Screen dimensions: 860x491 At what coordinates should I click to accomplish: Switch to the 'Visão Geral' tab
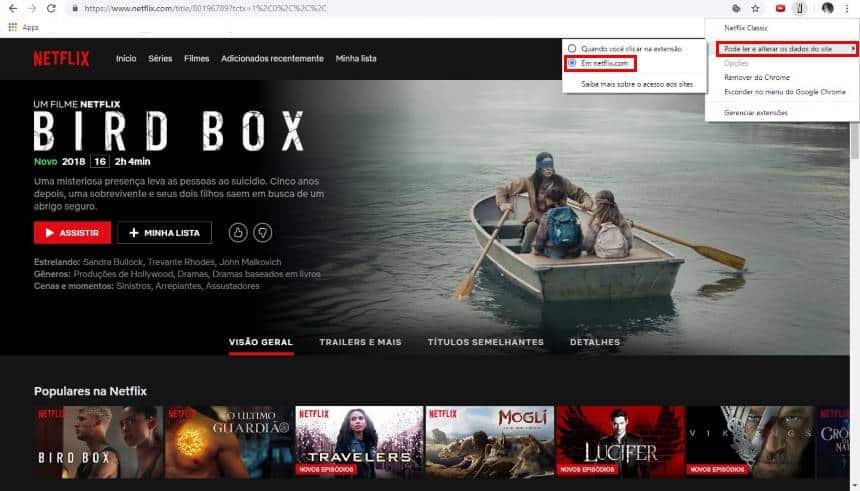261,342
